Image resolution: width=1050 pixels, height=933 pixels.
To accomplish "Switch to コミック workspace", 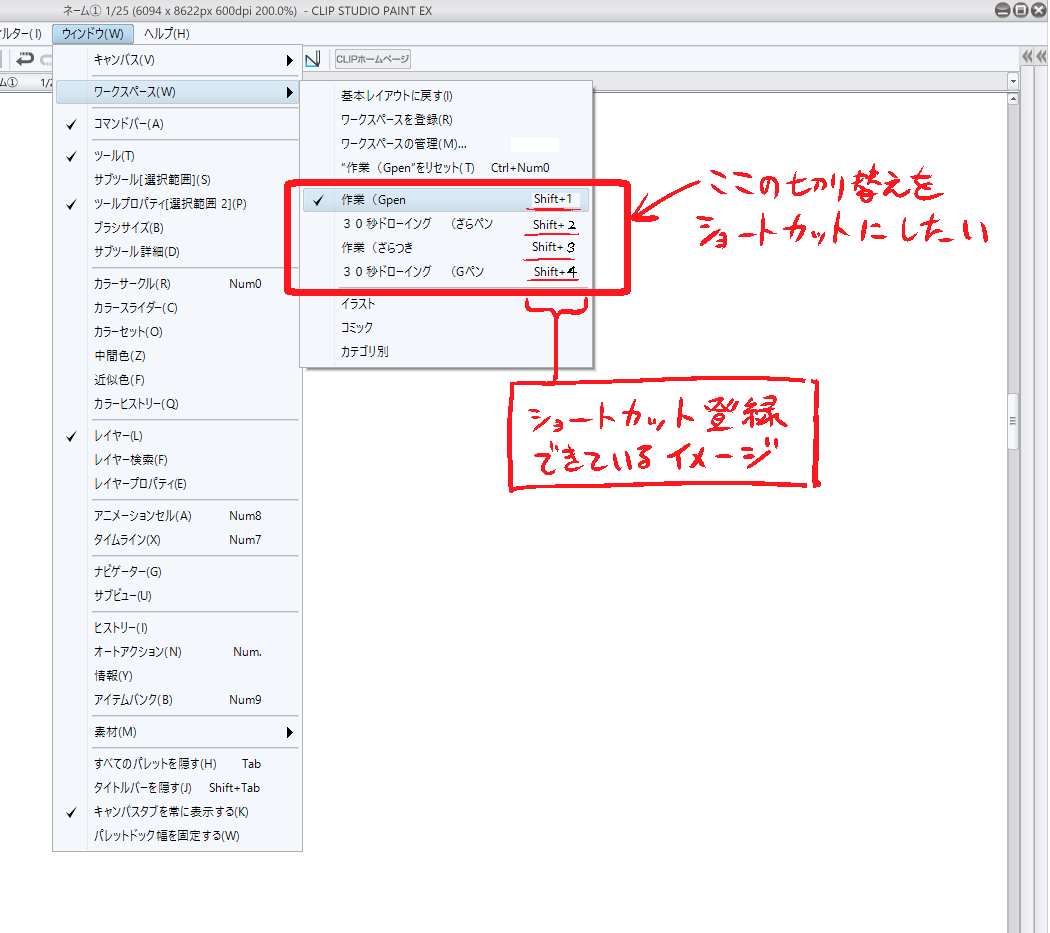I will point(446,328).
